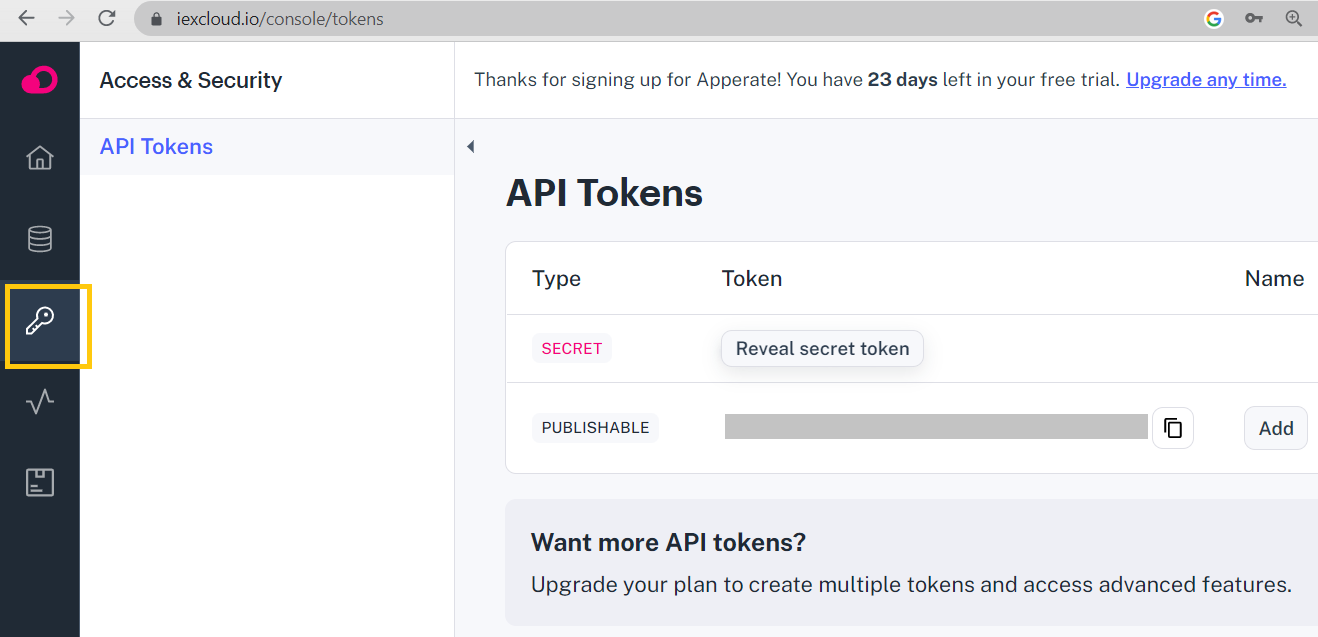This screenshot has width=1318, height=637.
Task: Go back with browser back arrow
Action: point(26,18)
